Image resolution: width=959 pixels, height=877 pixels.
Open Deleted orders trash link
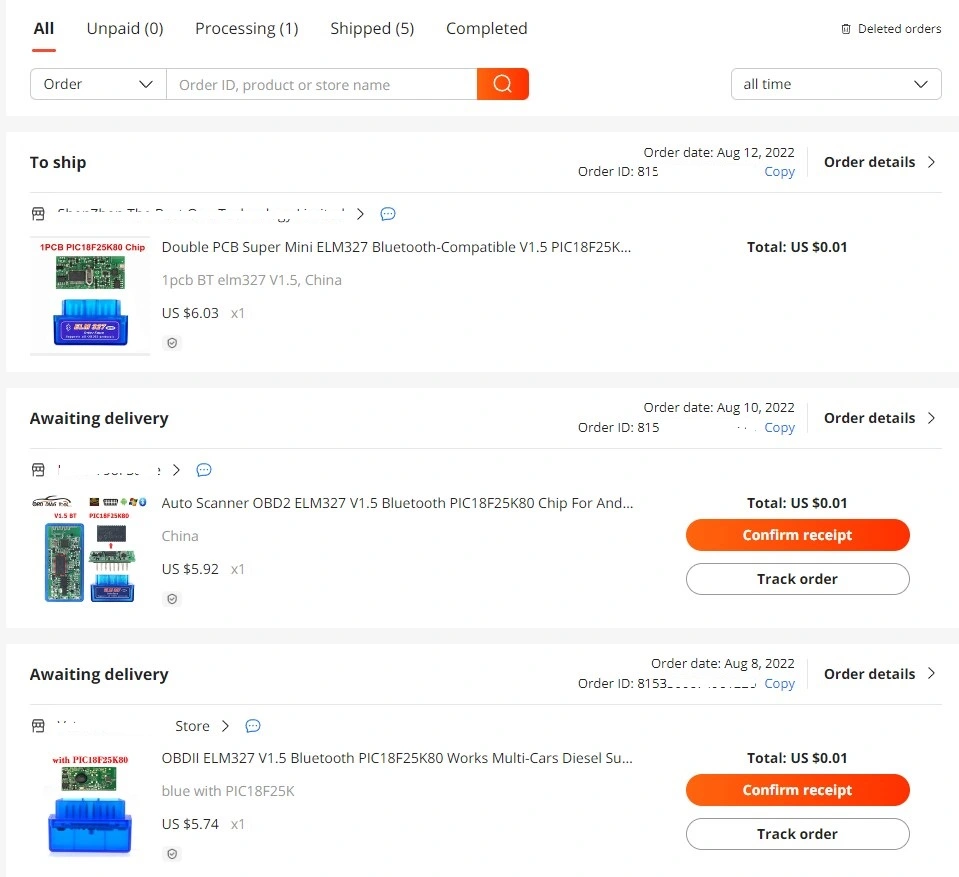pos(891,29)
